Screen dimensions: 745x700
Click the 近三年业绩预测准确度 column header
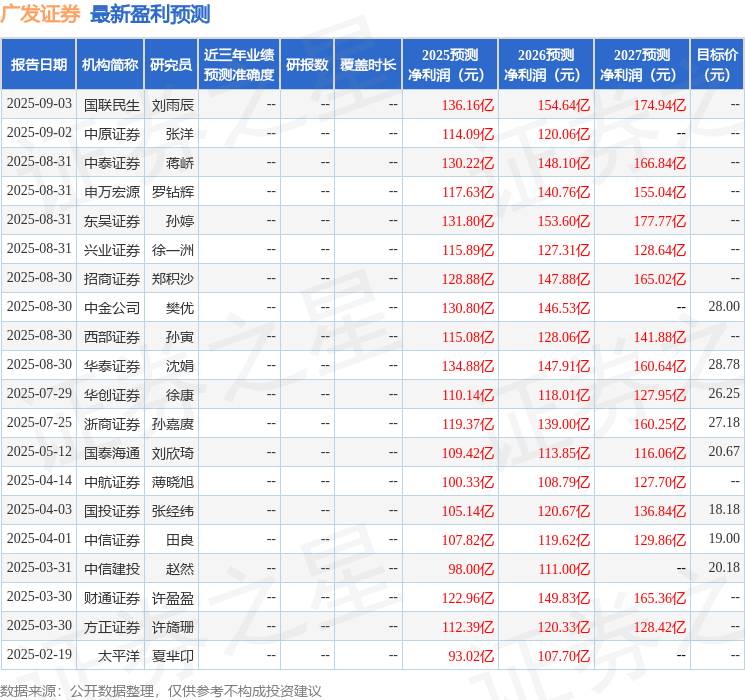pos(239,65)
